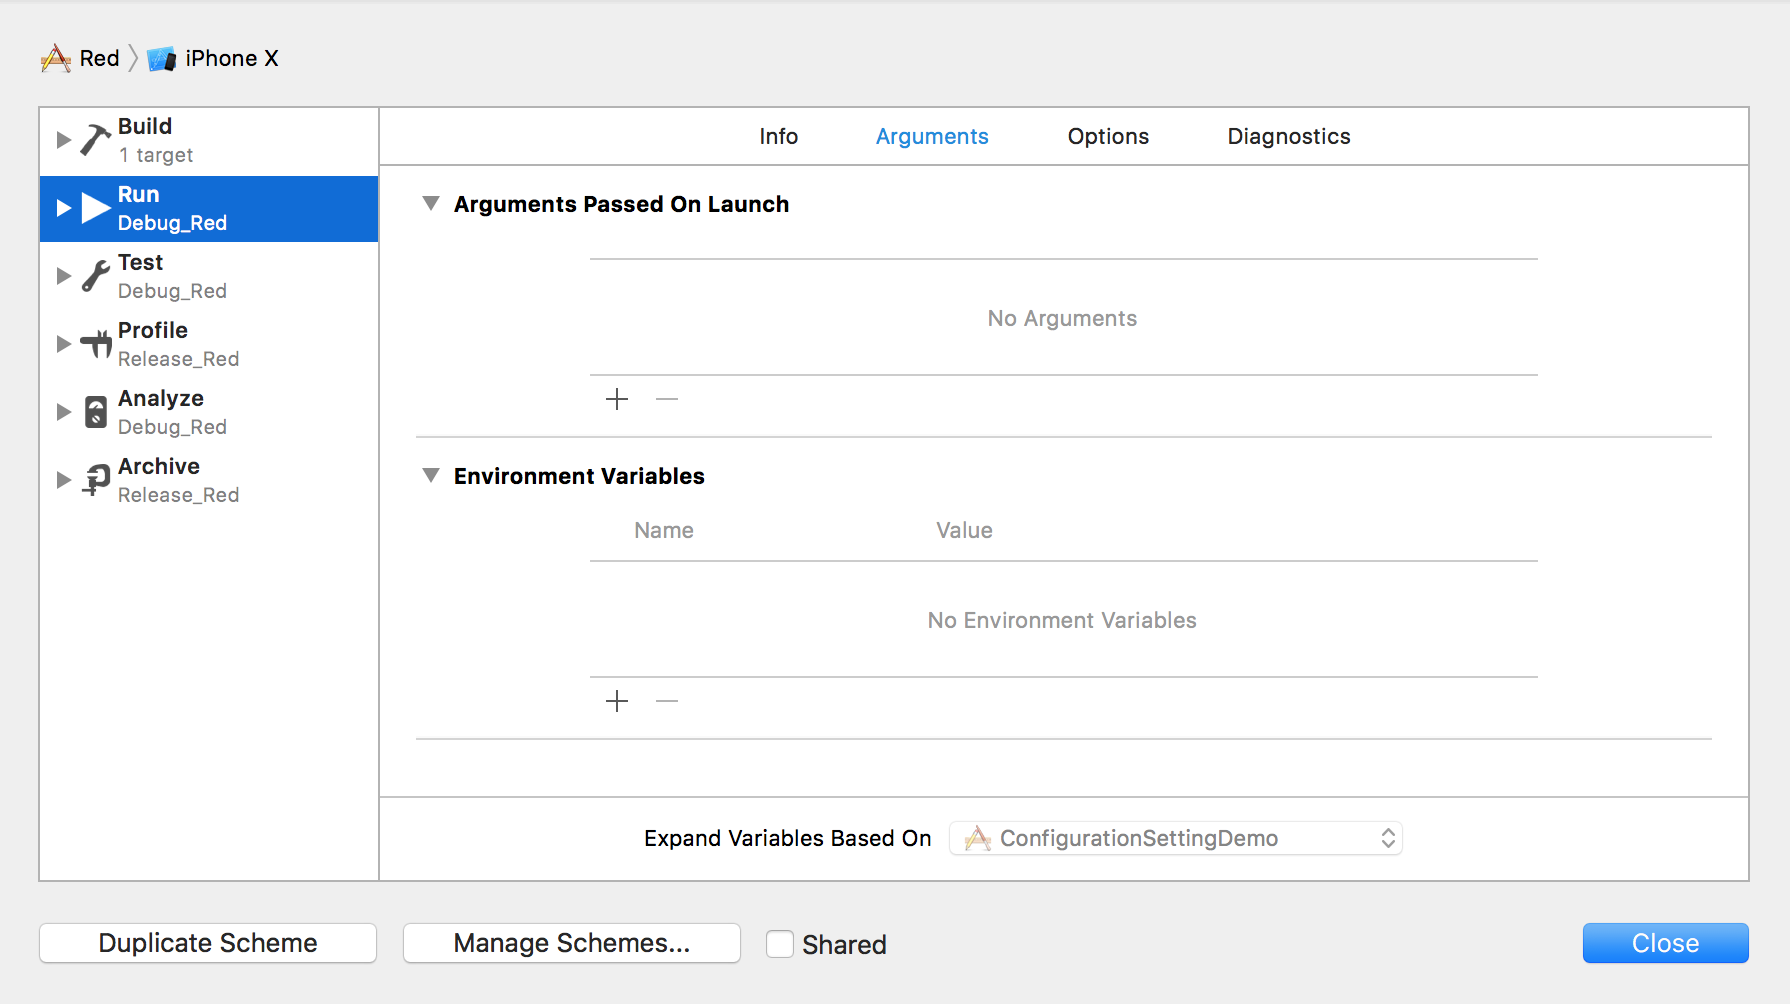This screenshot has height=1004, width=1790.
Task: Expand the Build action disclosure triangle
Action: coord(63,140)
